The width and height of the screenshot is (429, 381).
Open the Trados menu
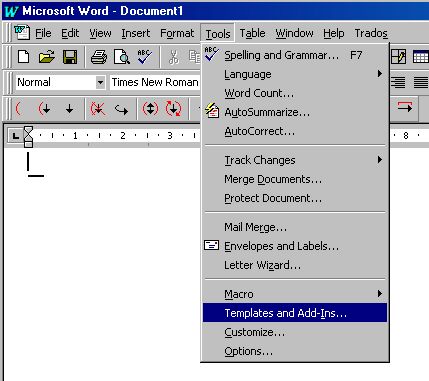point(371,33)
